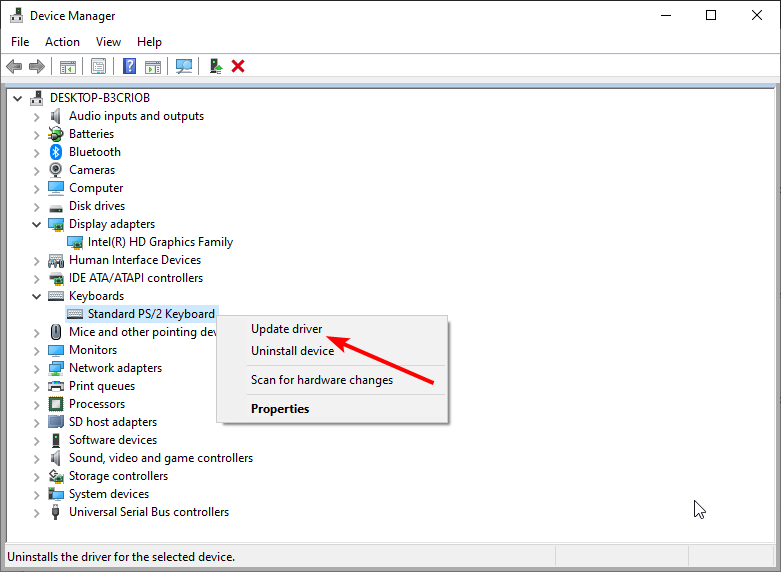Select the Processors label
The width and height of the screenshot is (781, 572).
point(97,404)
